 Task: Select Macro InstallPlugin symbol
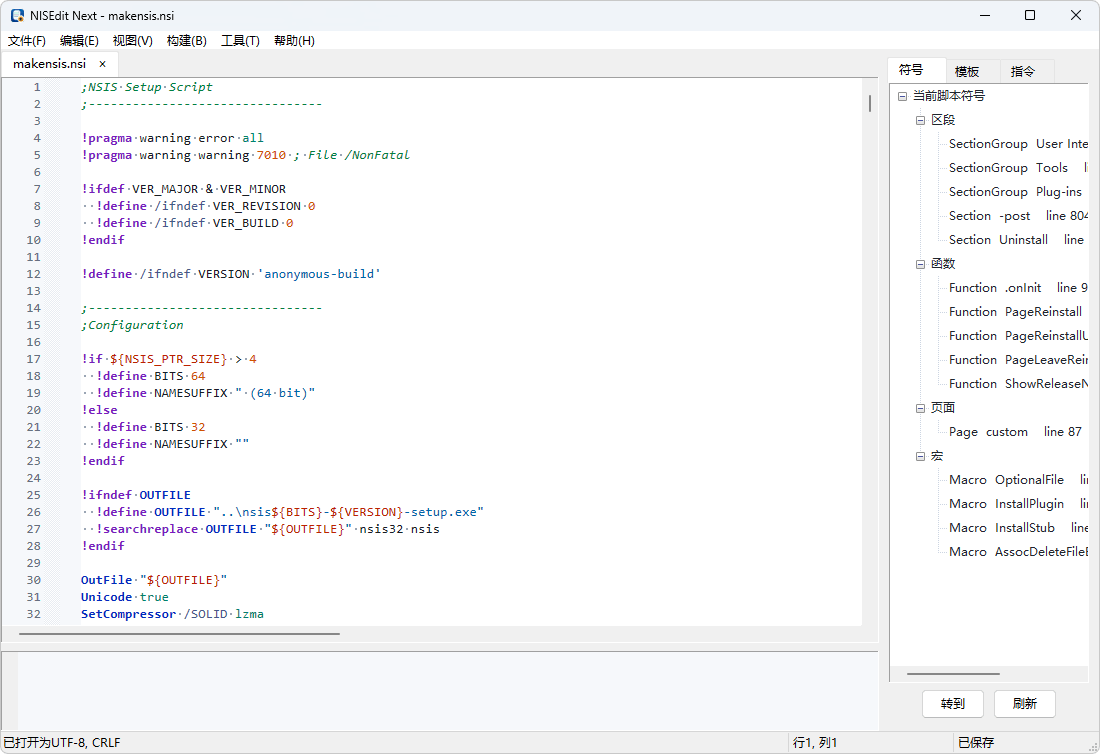(1018, 504)
